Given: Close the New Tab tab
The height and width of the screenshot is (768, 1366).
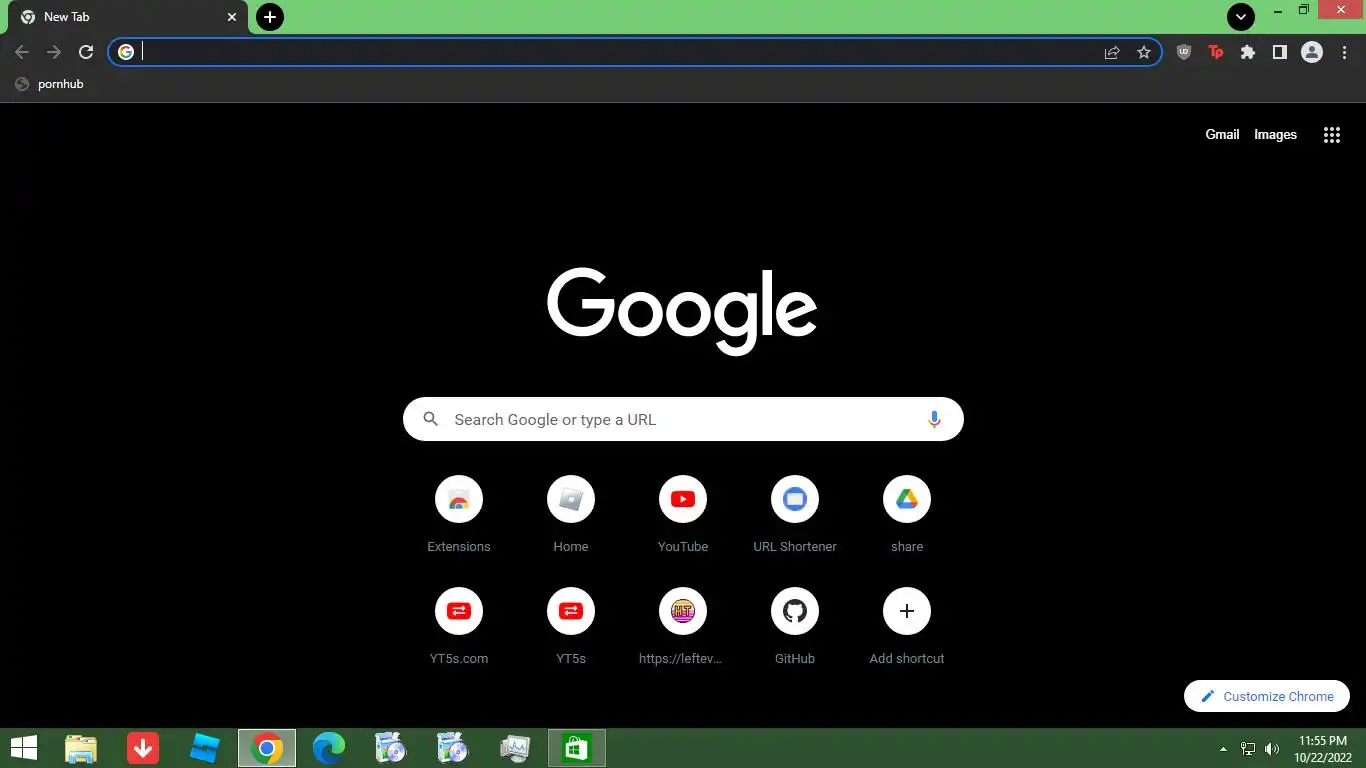Looking at the screenshot, I should [232, 17].
